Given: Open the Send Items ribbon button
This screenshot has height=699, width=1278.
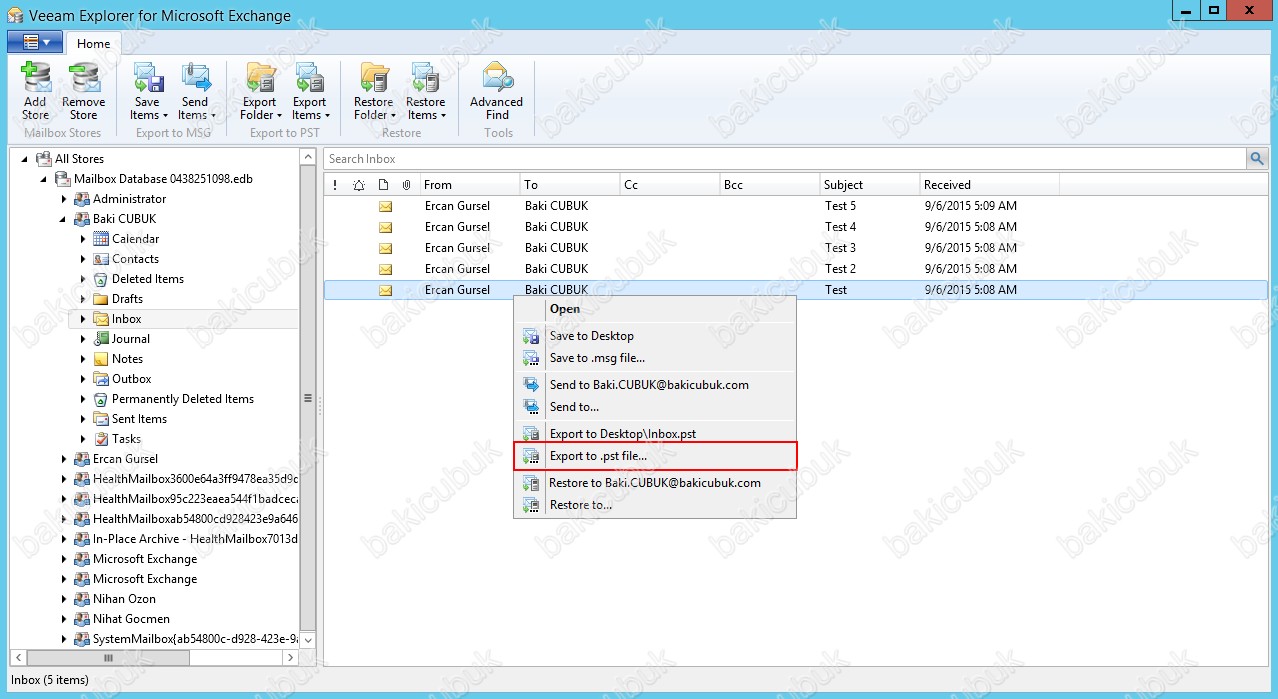Looking at the screenshot, I should (x=195, y=91).
